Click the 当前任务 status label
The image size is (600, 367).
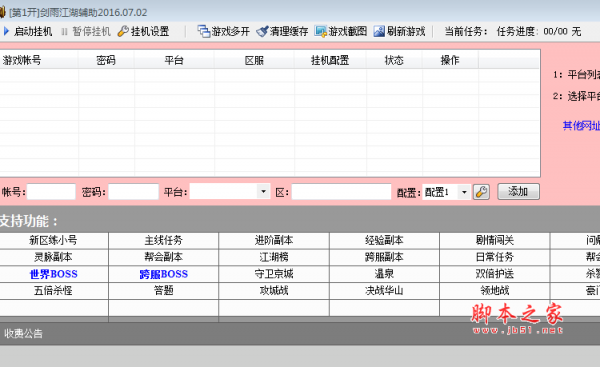(x=466, y=31)
